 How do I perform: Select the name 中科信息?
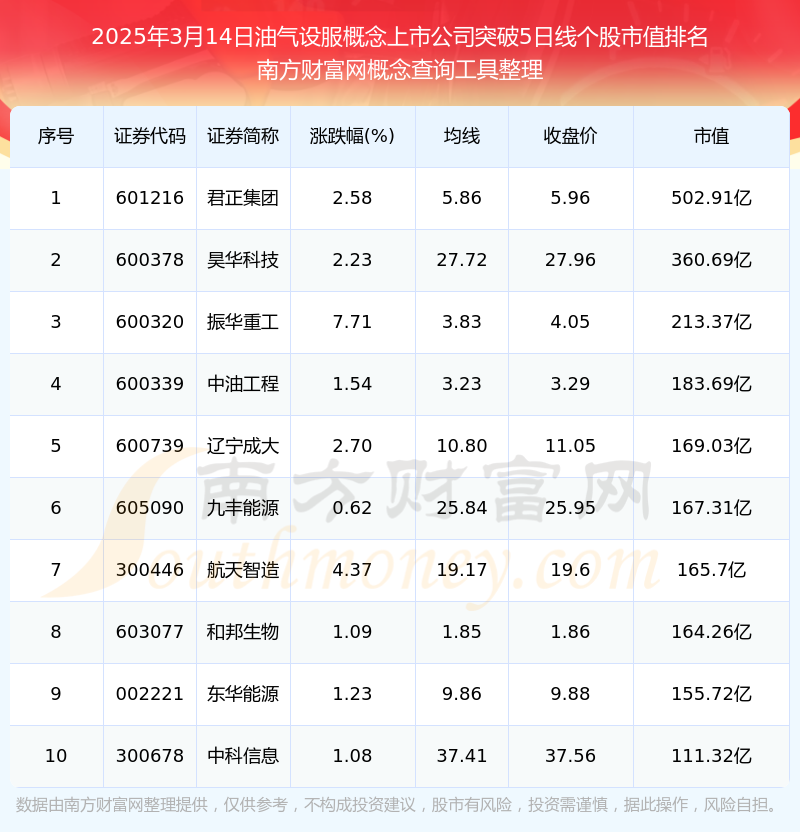(243, 756)
